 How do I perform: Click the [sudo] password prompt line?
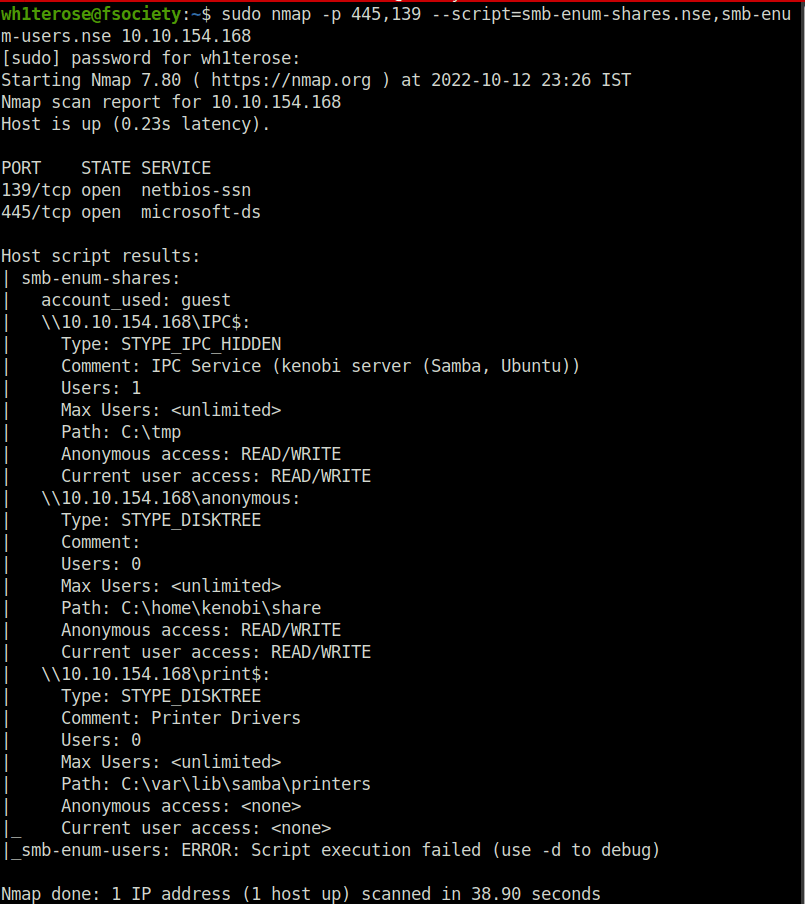pos(151,58)
